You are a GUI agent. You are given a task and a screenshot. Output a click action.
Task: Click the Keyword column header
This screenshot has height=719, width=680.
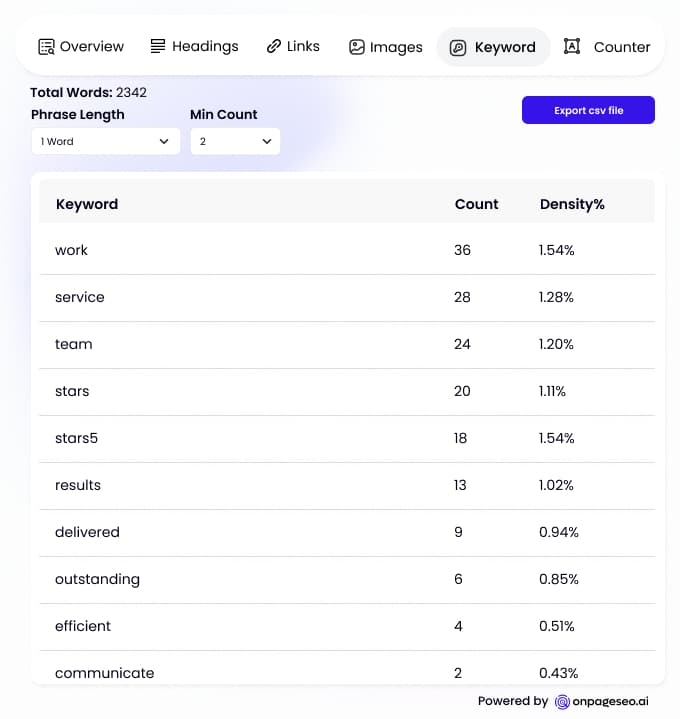[x=87, y=204]
